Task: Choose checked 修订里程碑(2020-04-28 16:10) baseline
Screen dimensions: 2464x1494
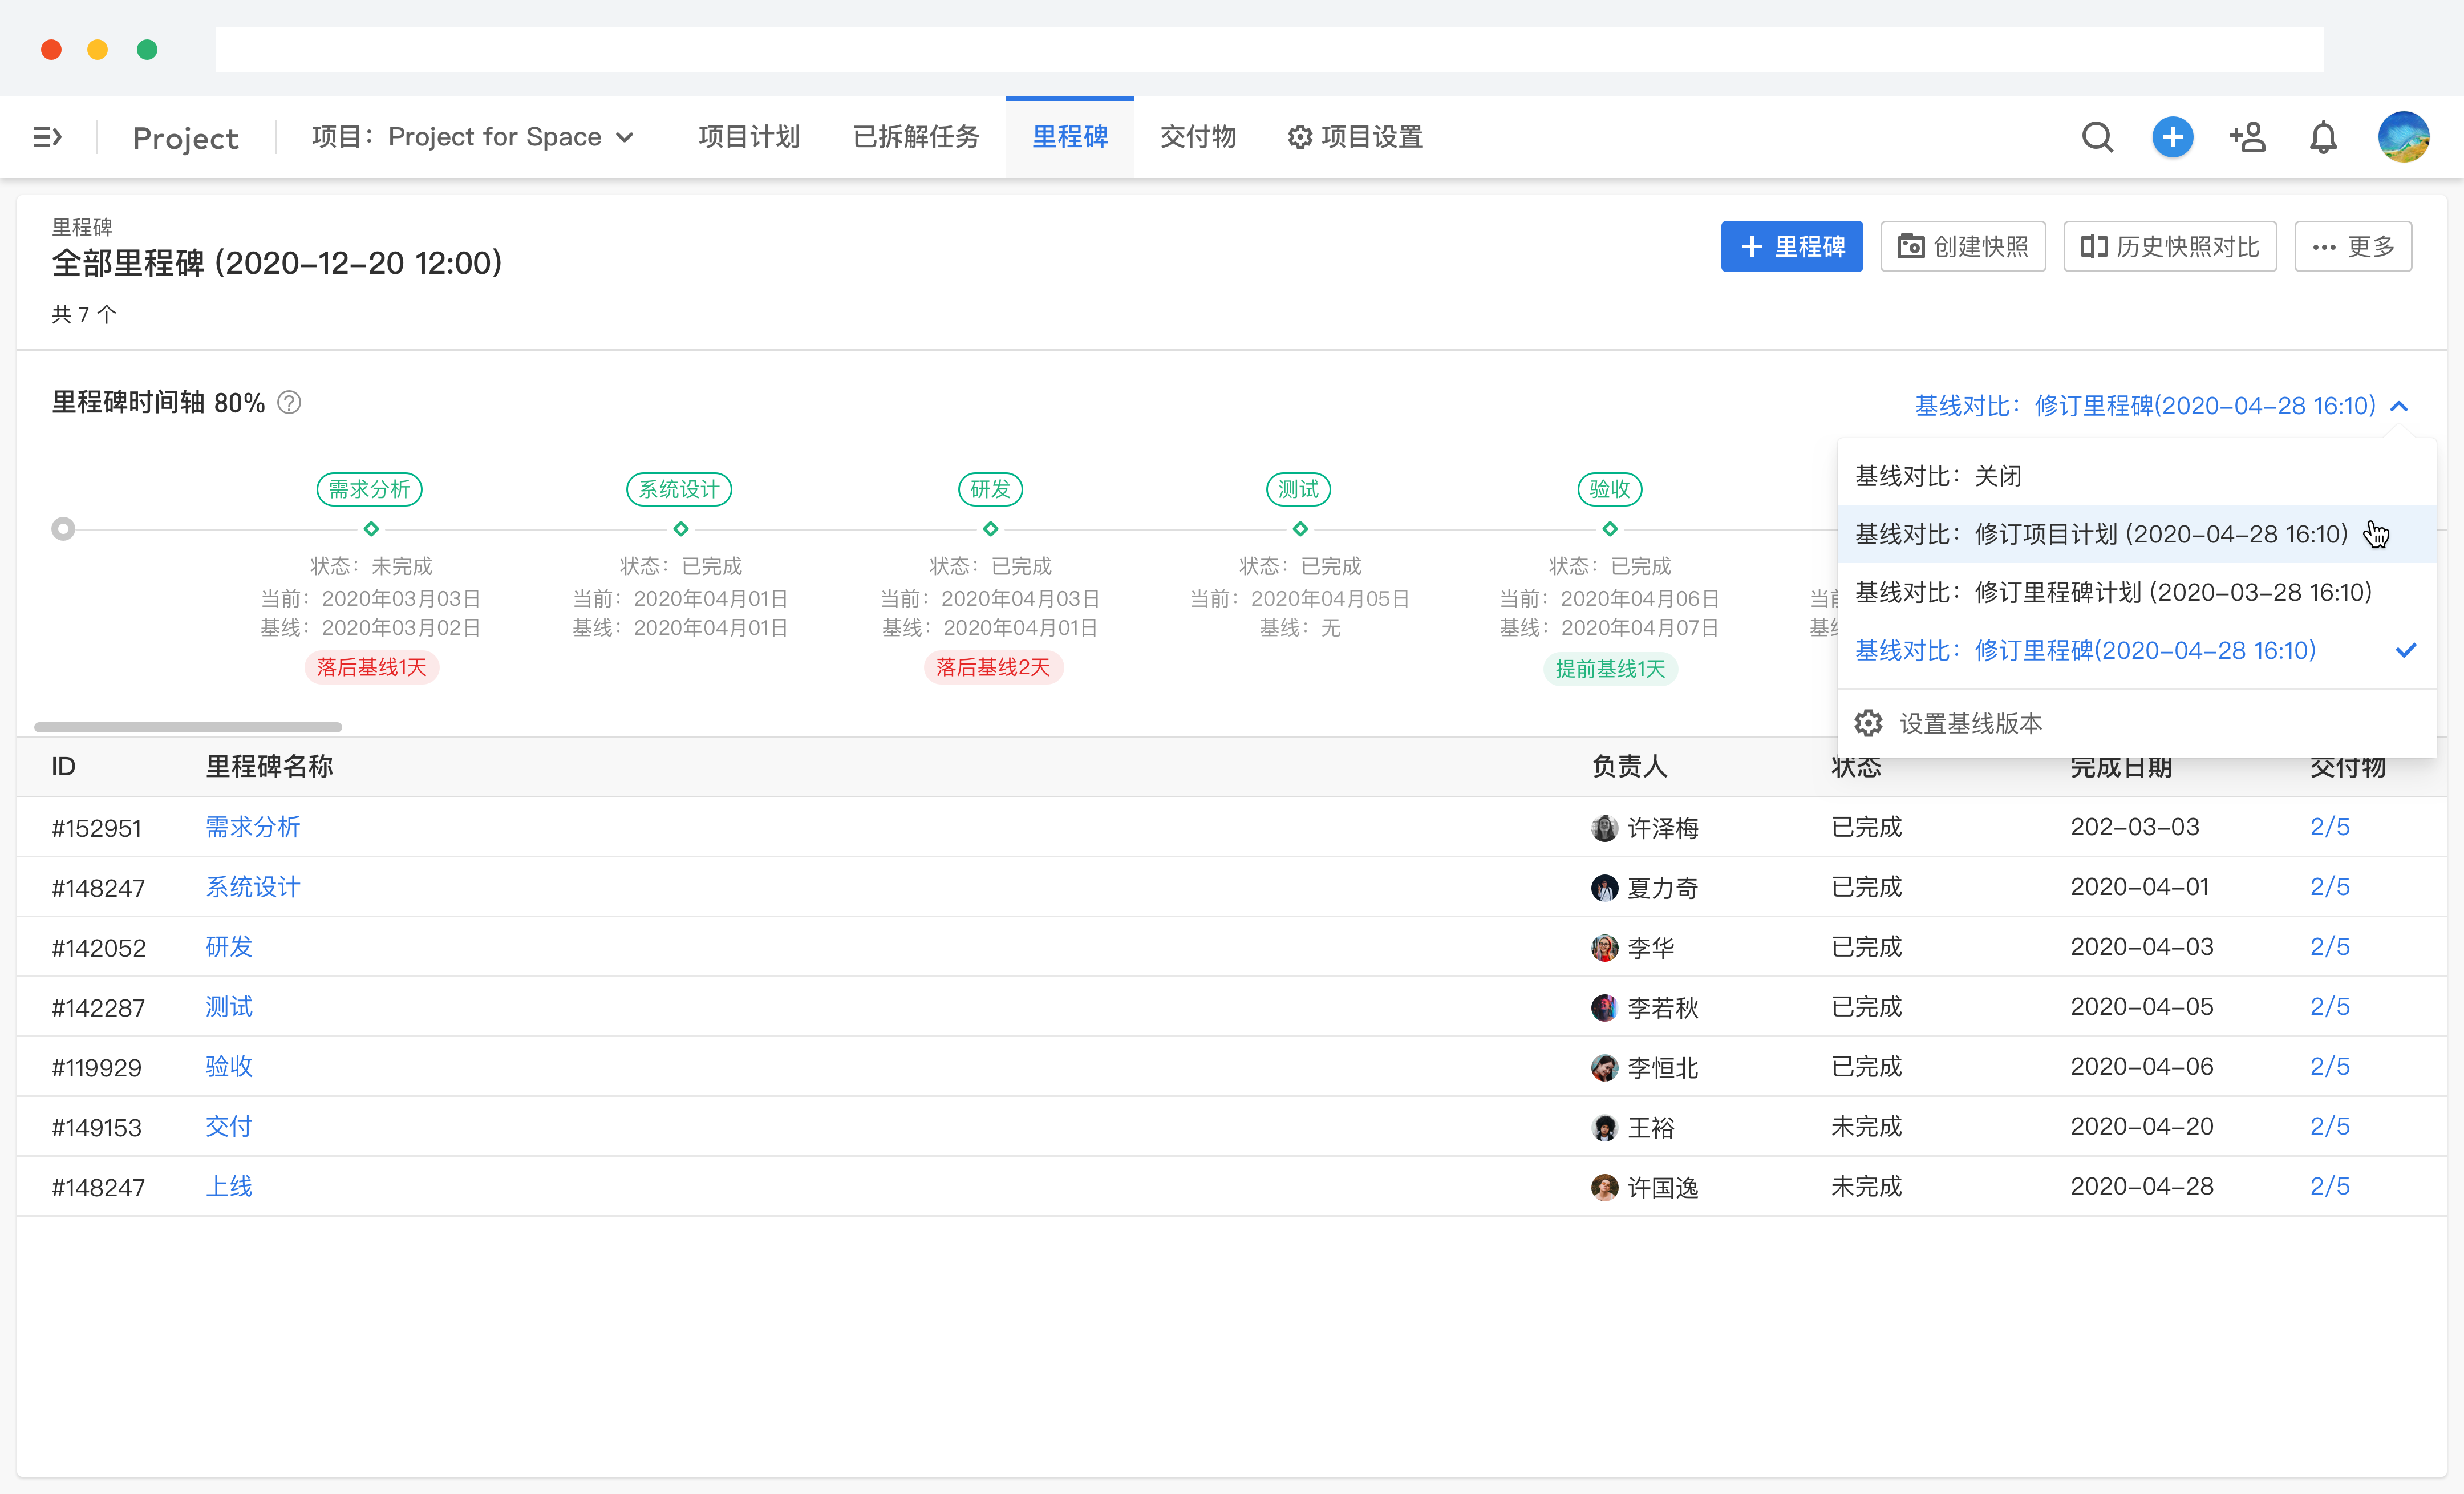Action: (x=2136, y=650)
